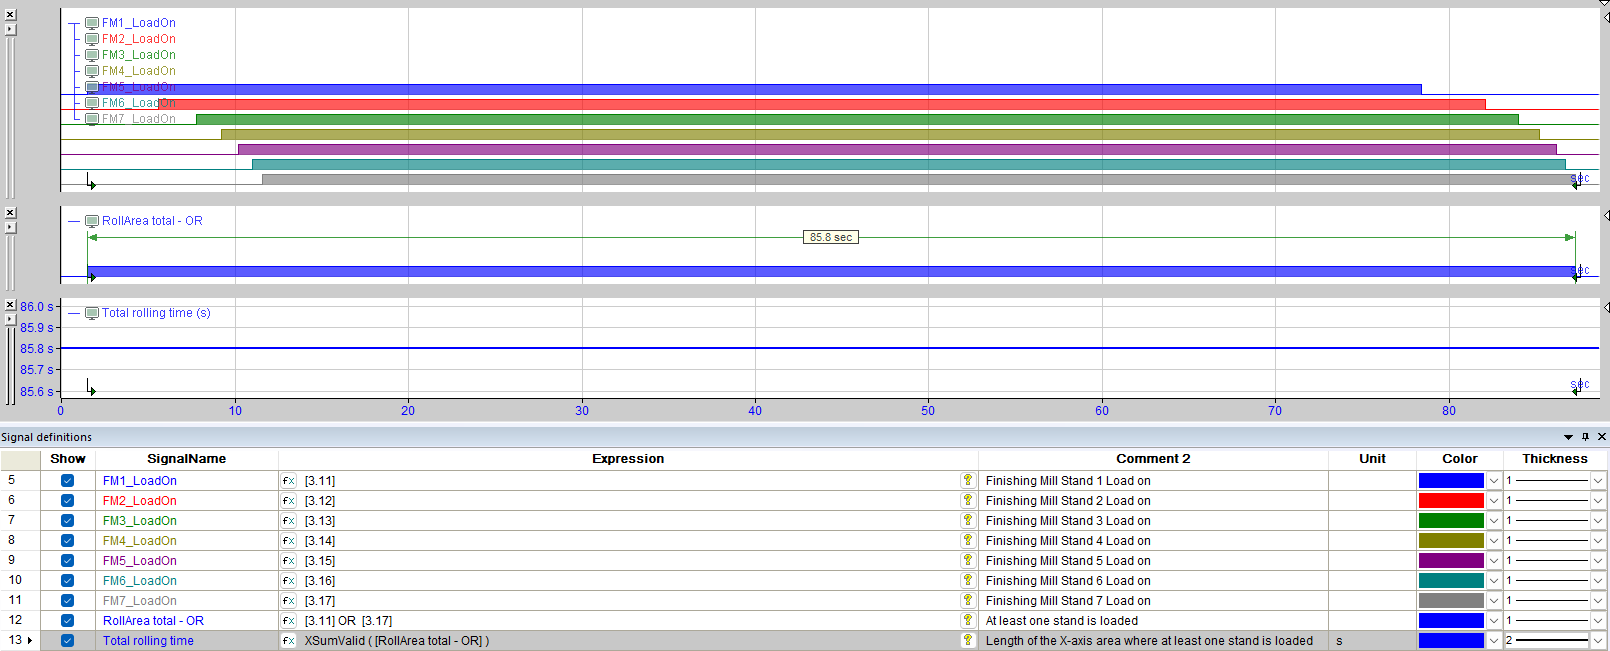Open expression builder fx for FM1_LoadOn
1610x651 pixels.
coord(288,481)
